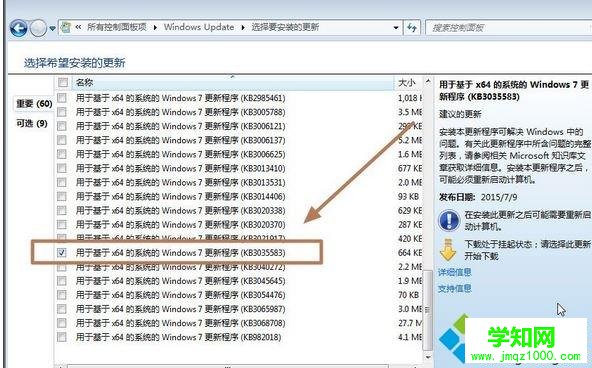Viewport: 592px width, 368px height.
Task: Sort by the 大小 column header
Action: pos(407,82)
